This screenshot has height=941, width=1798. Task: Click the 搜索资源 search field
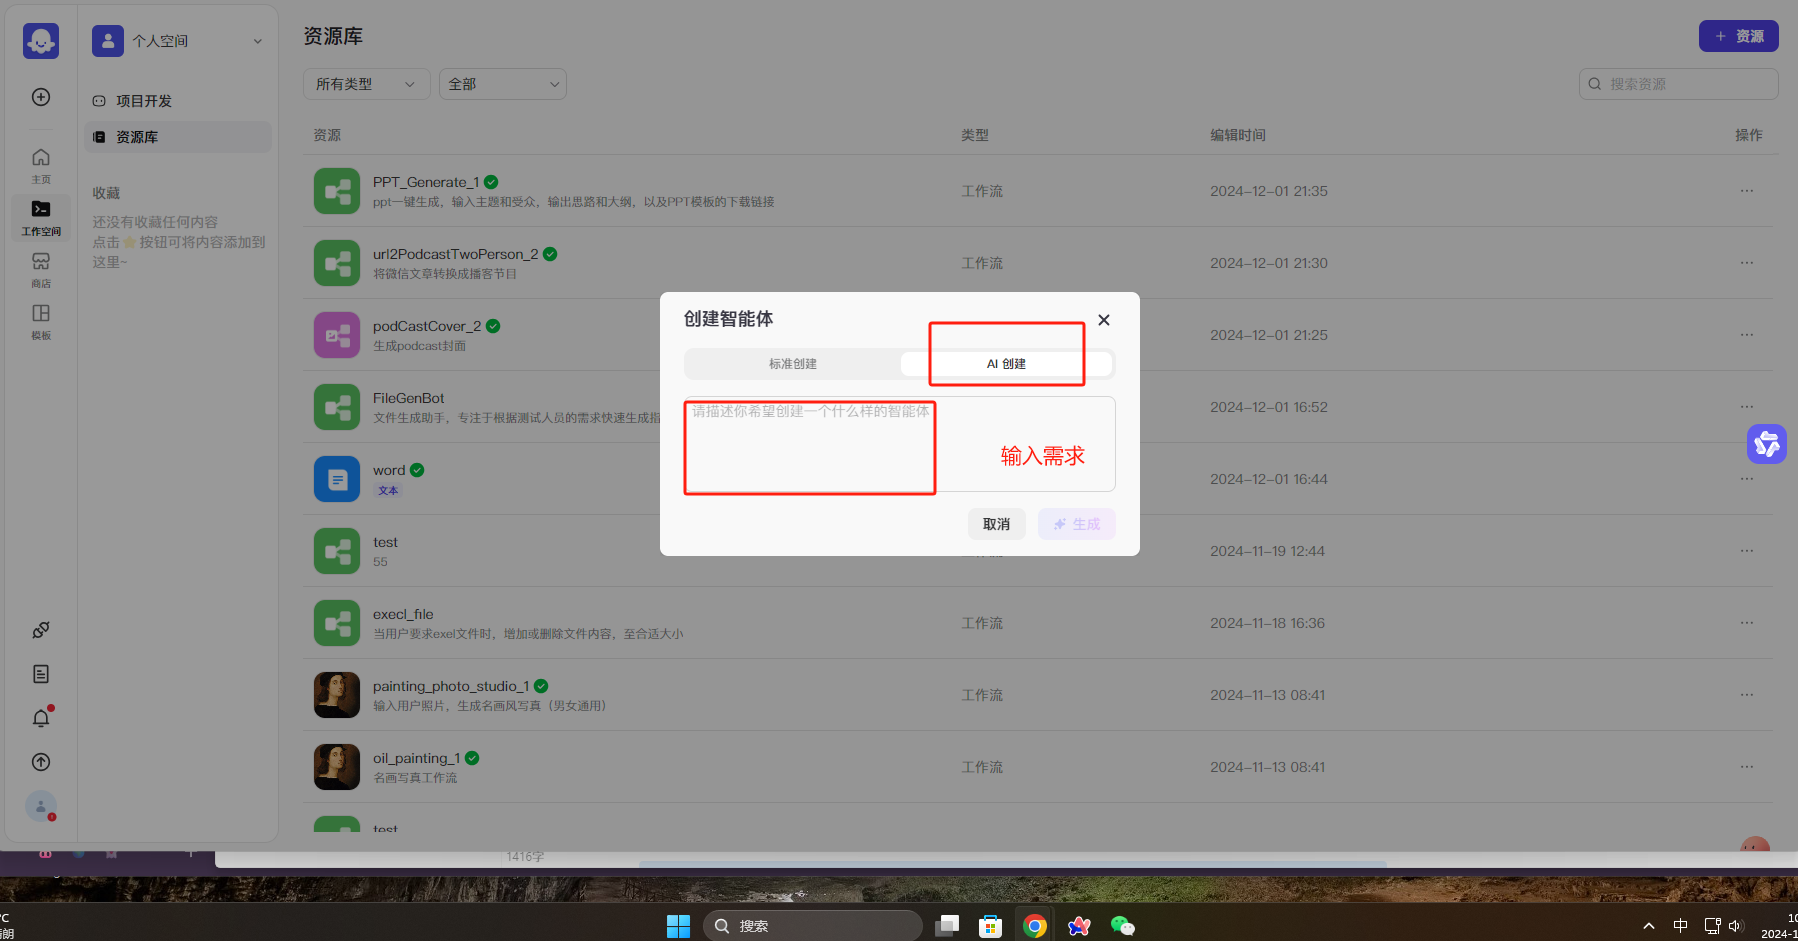tap(1679, 84)
